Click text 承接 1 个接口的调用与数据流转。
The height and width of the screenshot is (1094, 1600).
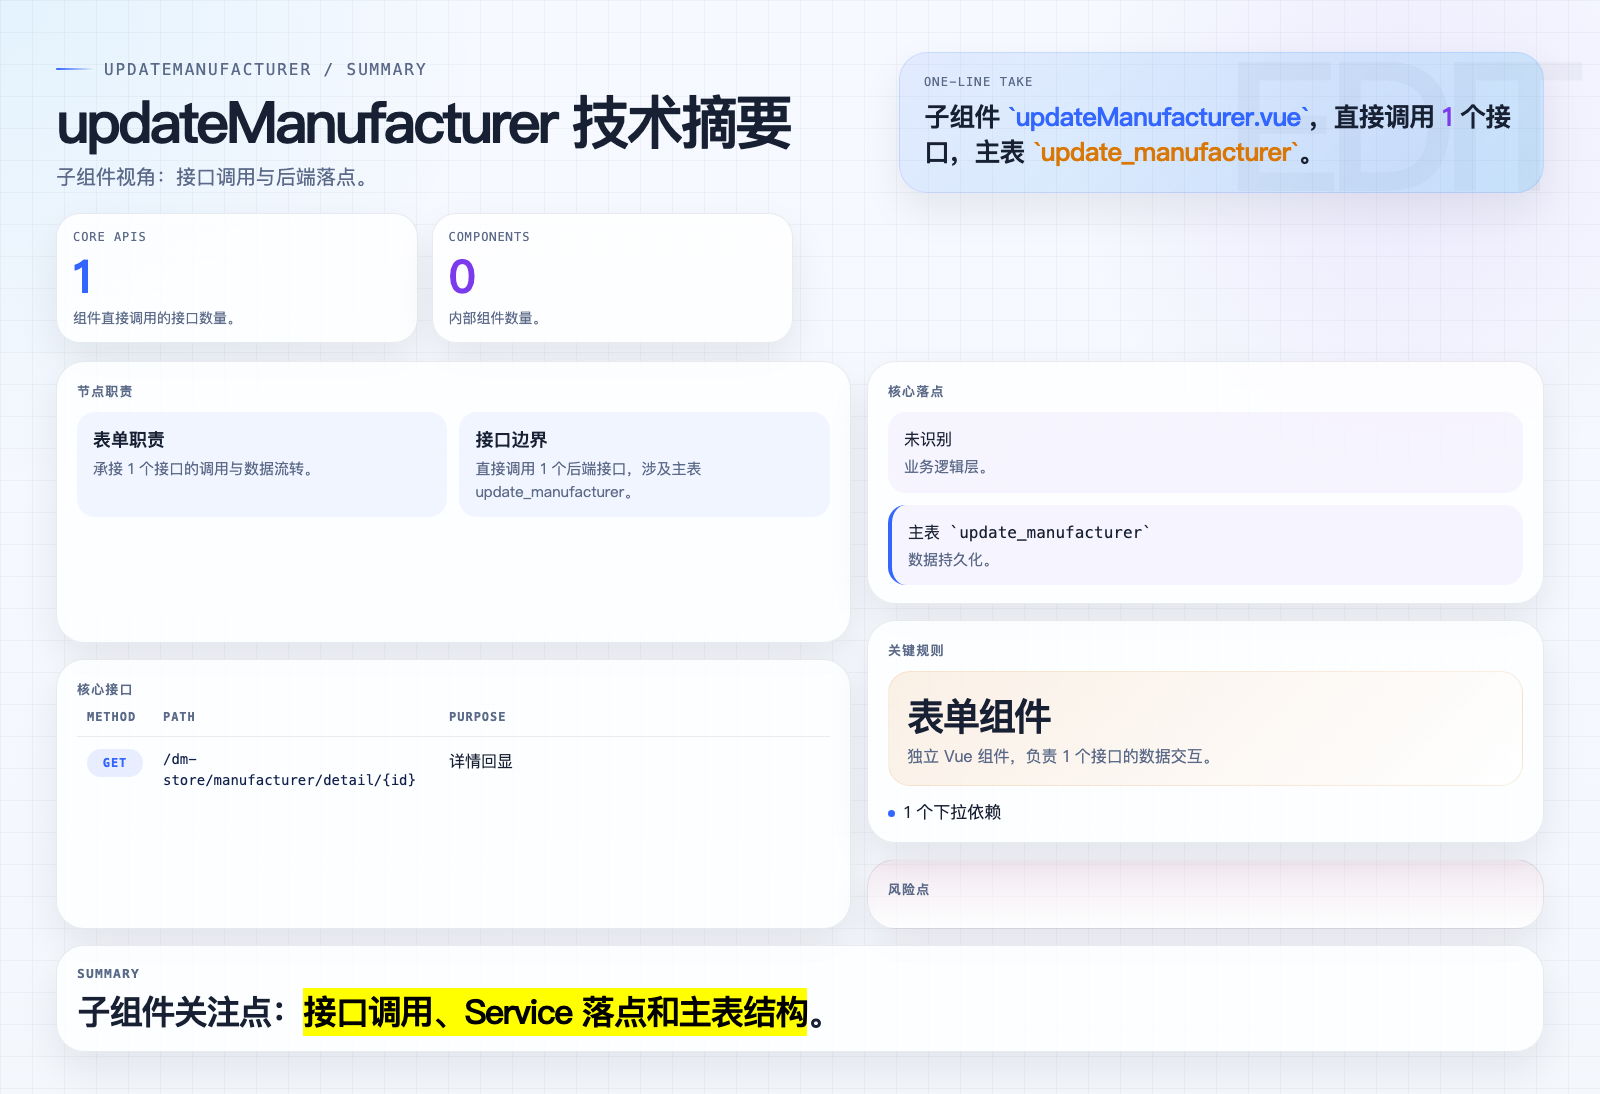(x=205, y=468)
